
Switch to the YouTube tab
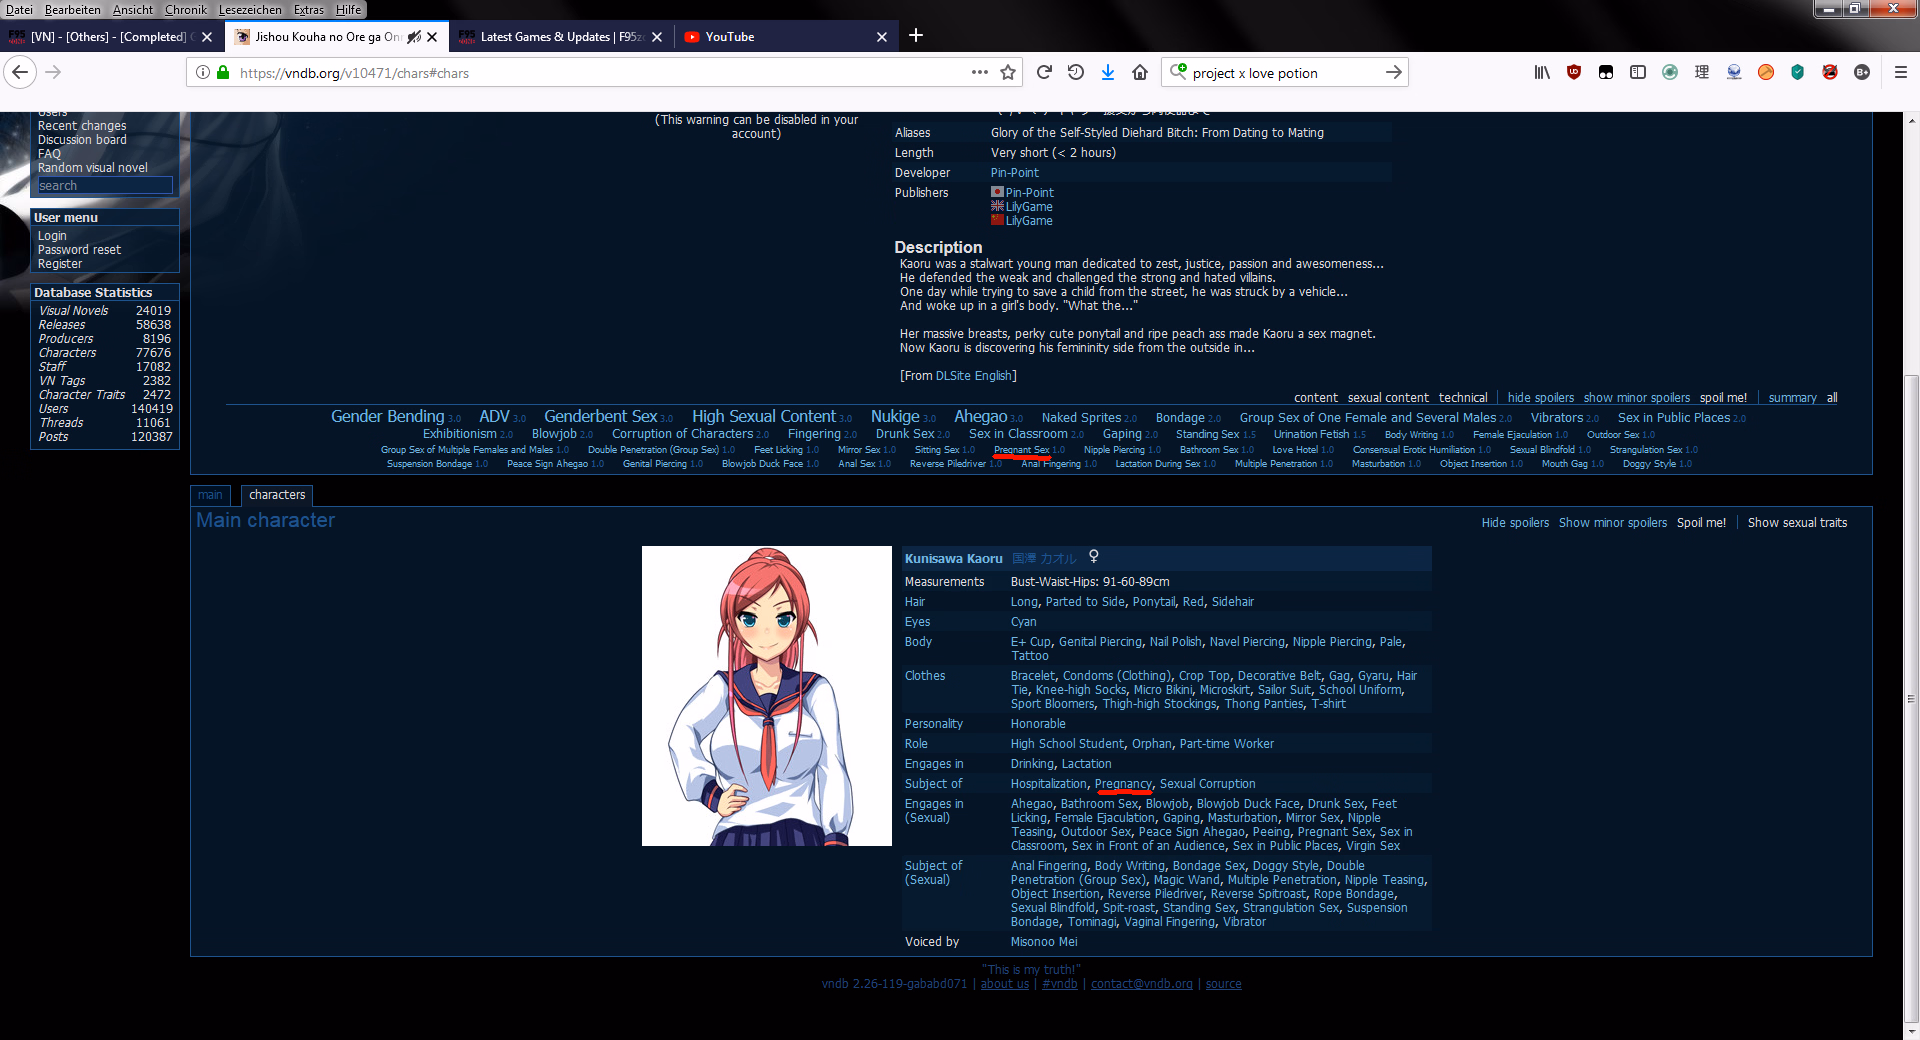pyautogui.click(x=785, y=37)
